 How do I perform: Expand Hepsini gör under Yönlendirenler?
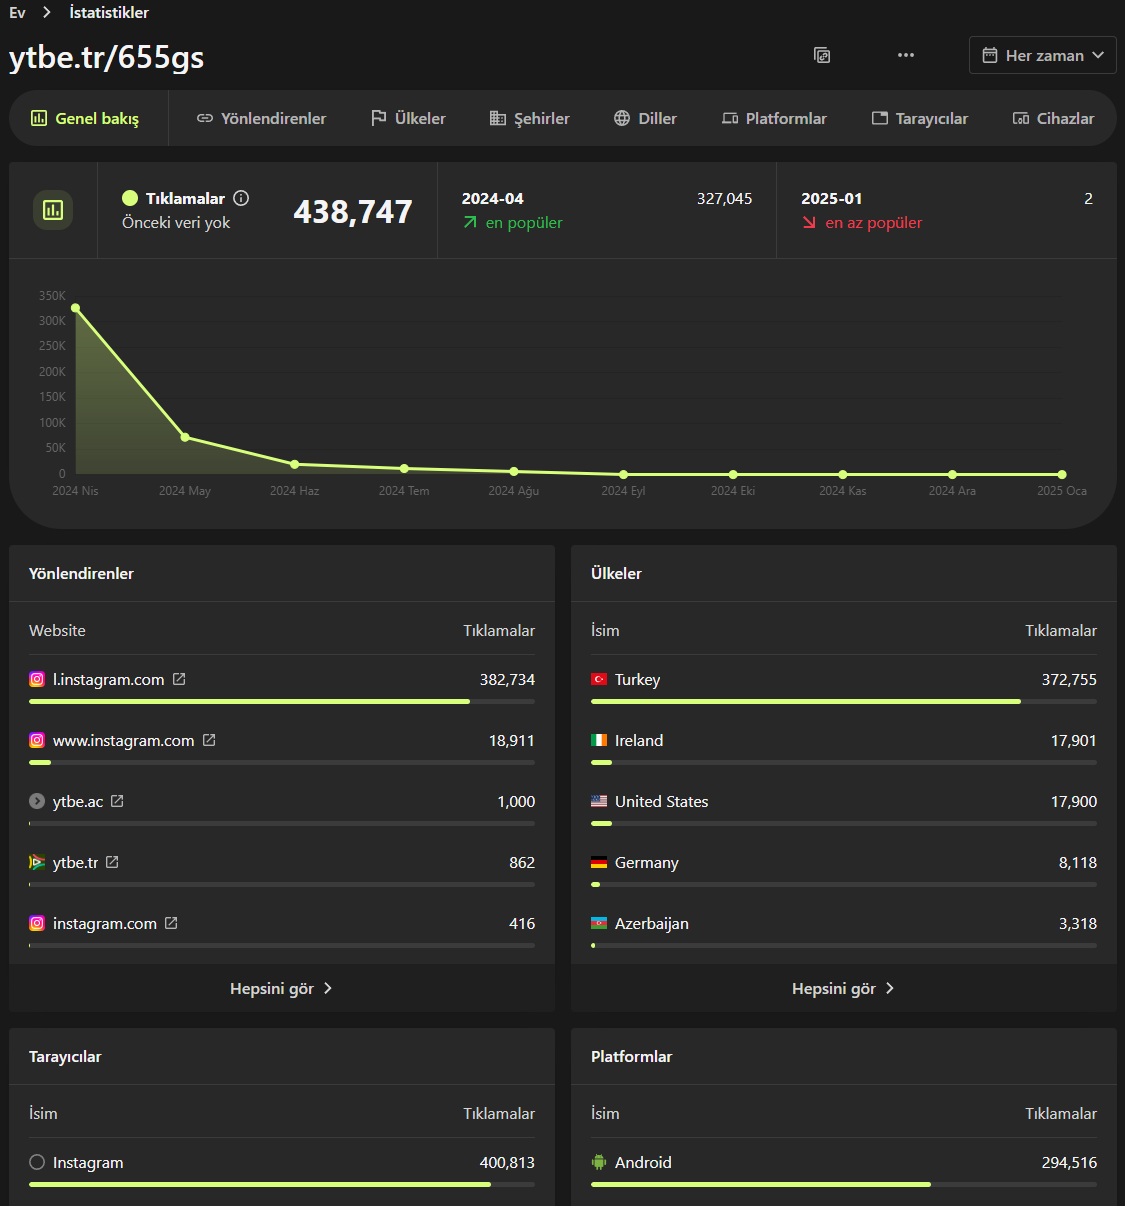(281, 988)
